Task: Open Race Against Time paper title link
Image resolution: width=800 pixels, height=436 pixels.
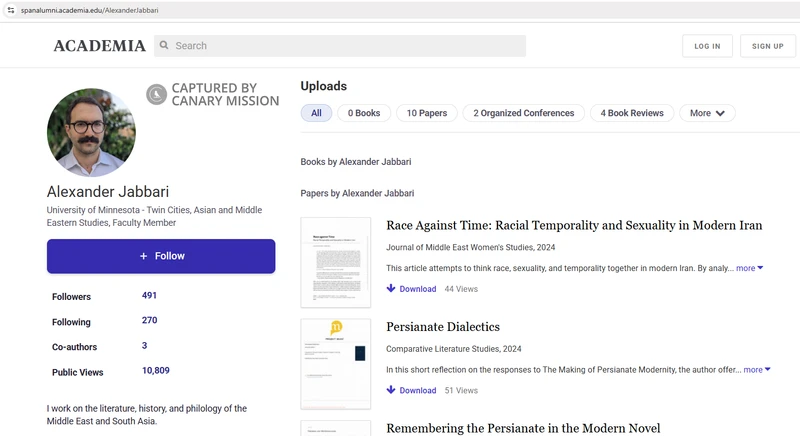Action: point(574,225)
